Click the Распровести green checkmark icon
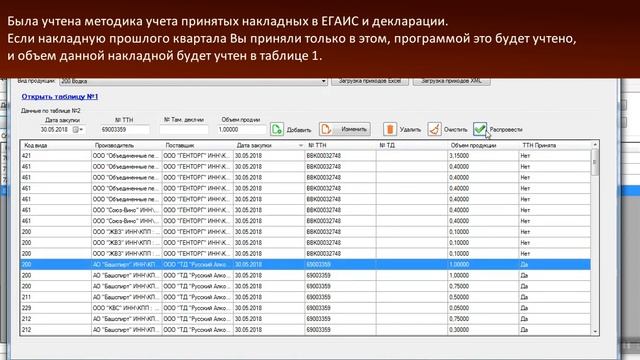640x360 pixels. pyautogui.click(x=480, y=129)
